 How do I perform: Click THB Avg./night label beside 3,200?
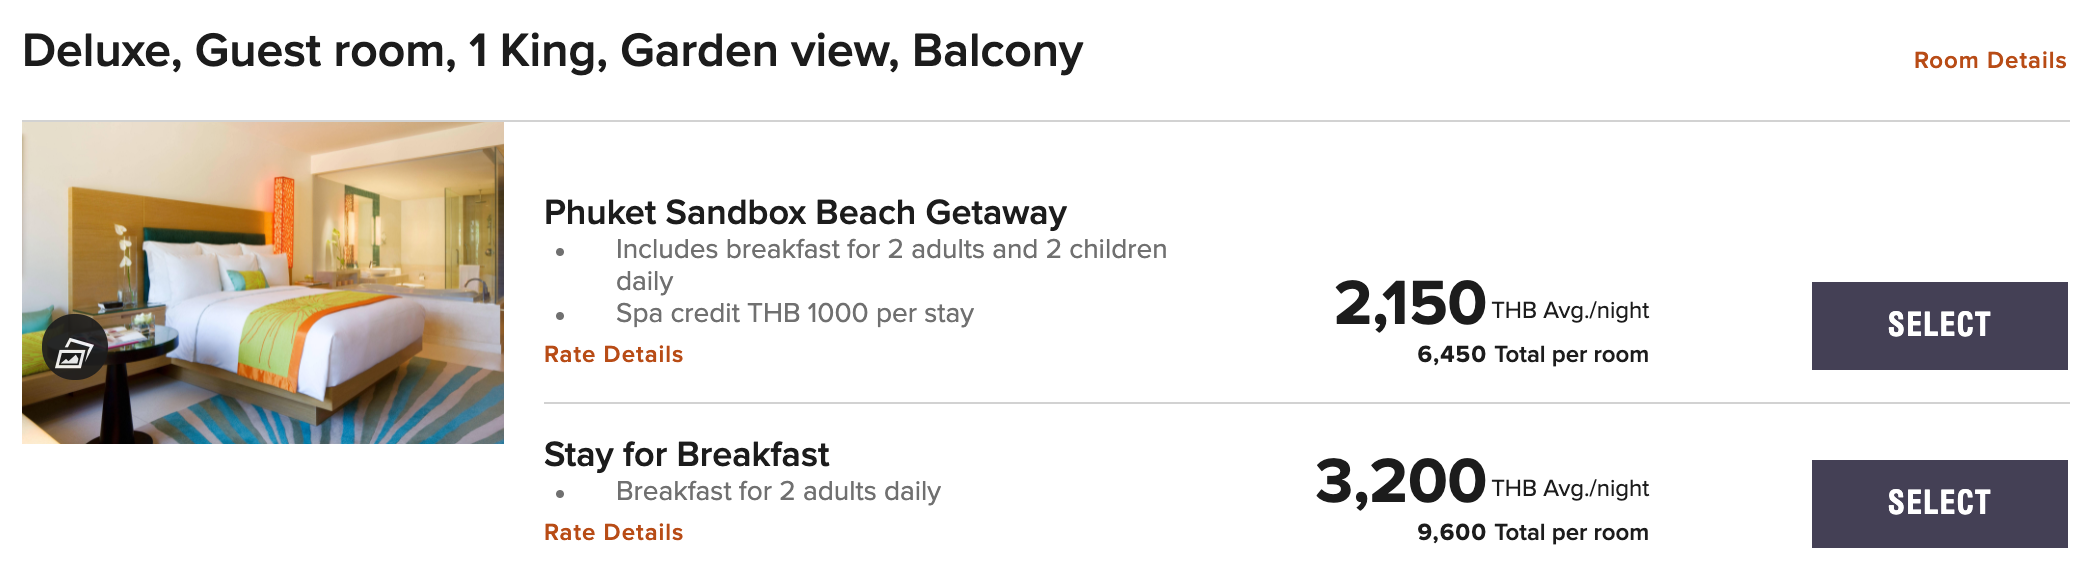coord(1570,489)
